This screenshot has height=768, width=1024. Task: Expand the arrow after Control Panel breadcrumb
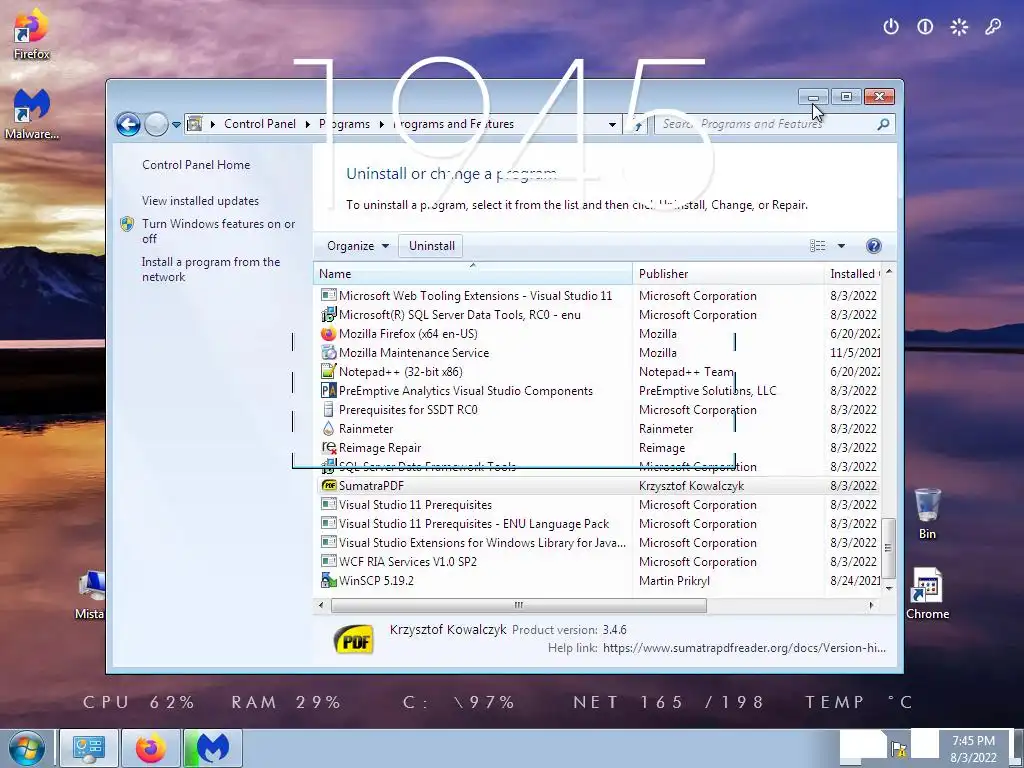(308, 124)
